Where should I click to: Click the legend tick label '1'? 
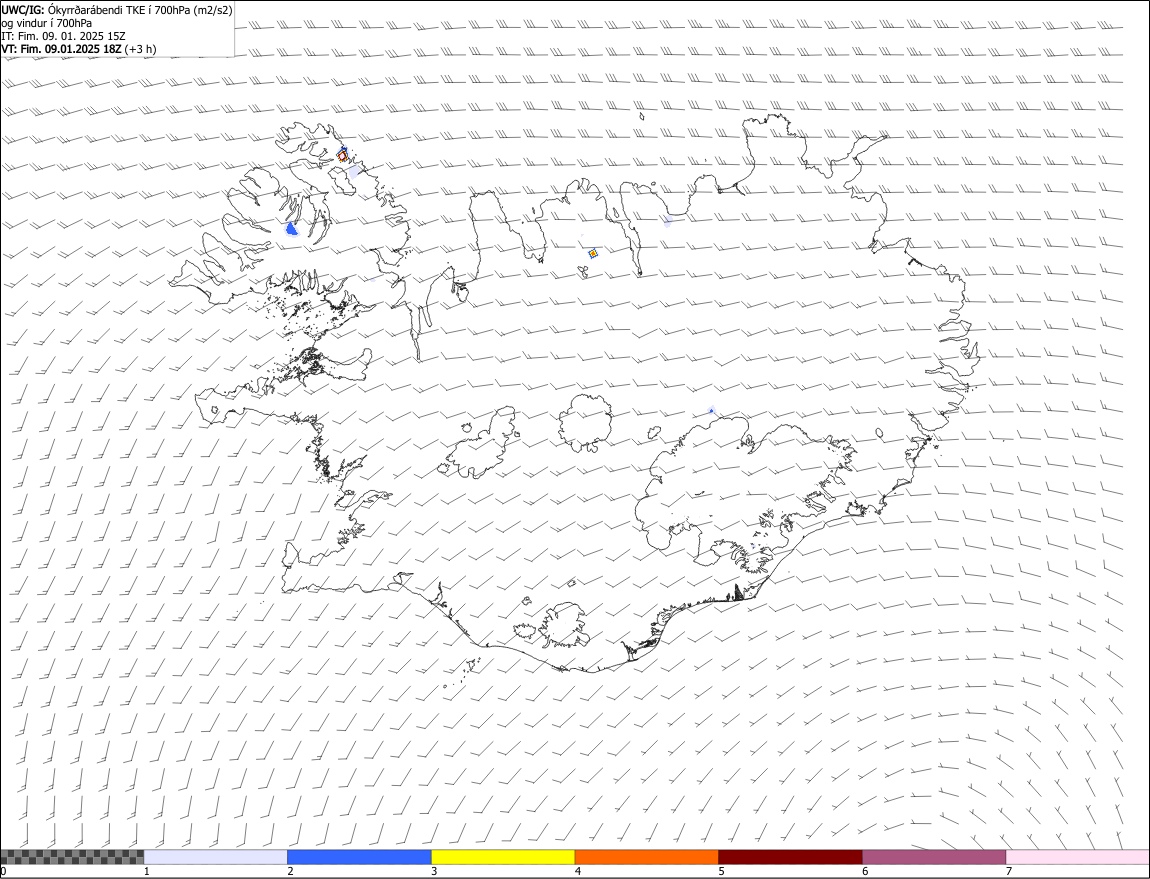coord(147,872)
